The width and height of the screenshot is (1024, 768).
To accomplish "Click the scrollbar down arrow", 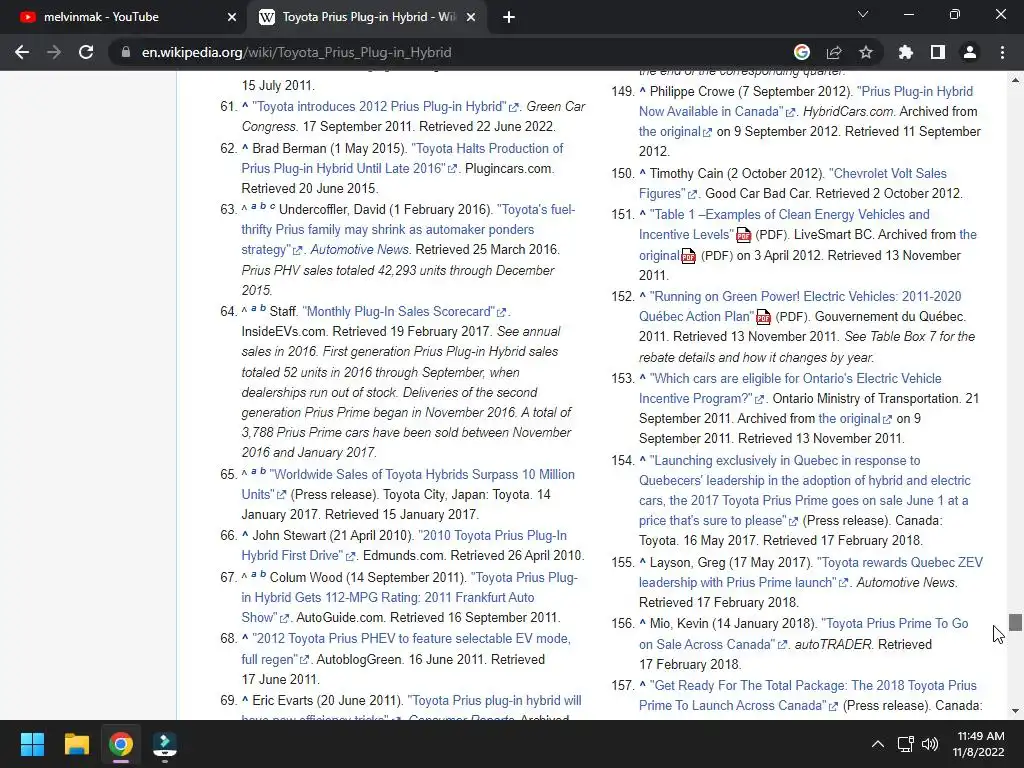I will coord(1015,711).
